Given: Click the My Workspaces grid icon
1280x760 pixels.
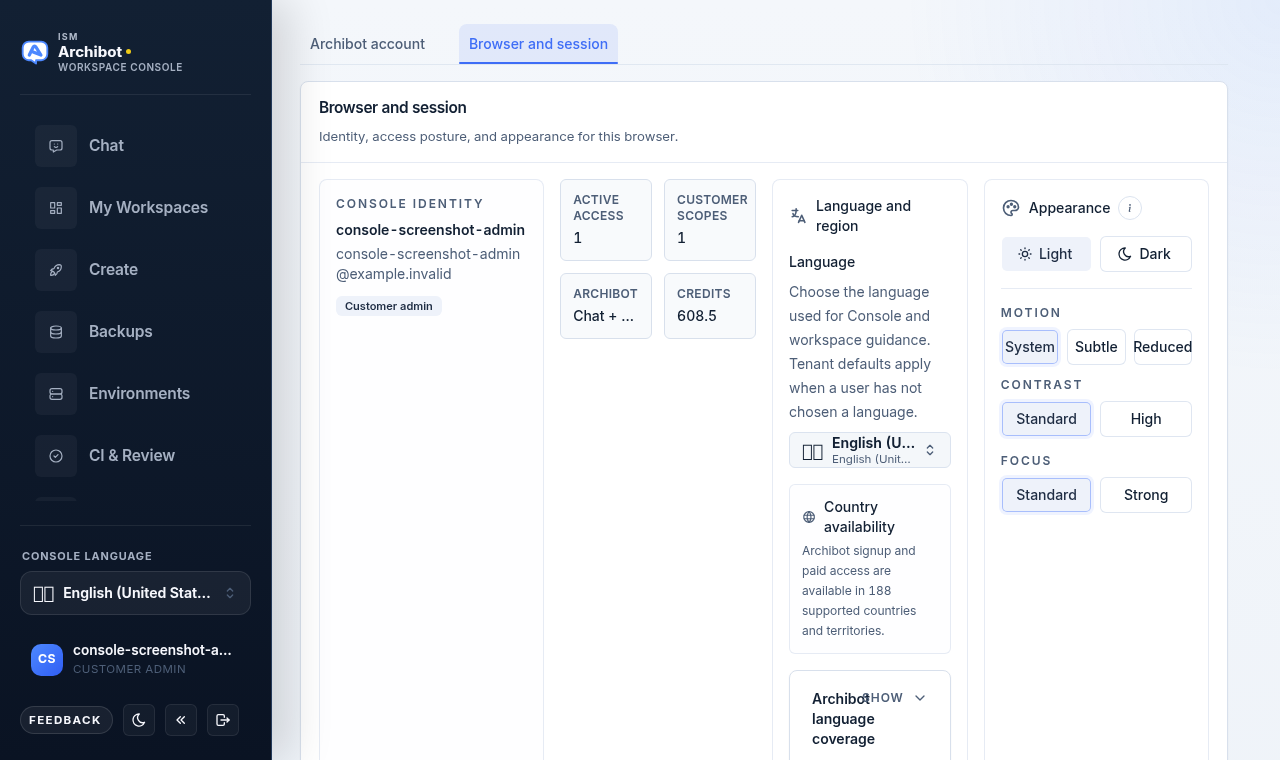Looking at the screenshot, I should tap(56, 208).
